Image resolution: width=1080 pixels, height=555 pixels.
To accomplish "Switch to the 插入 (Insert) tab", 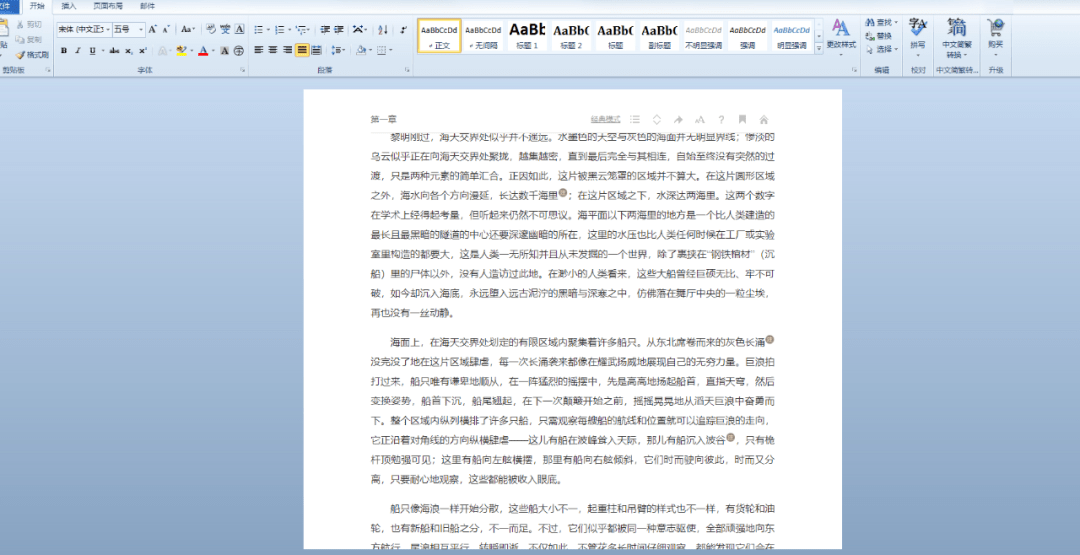I will pyautogui.click(x=69, y=6).
